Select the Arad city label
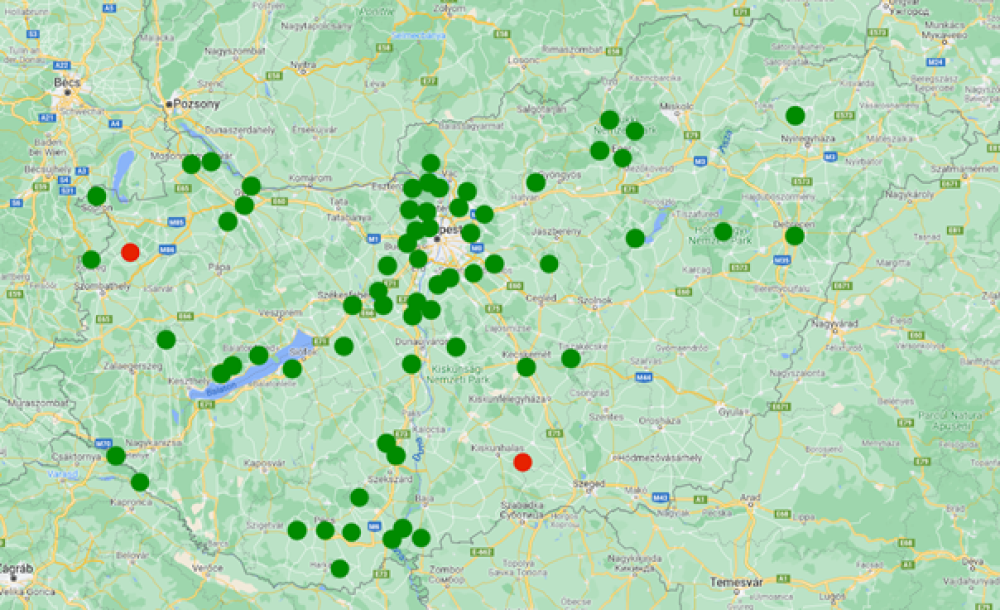The image size is (1000, 610). tap(750, 498)
